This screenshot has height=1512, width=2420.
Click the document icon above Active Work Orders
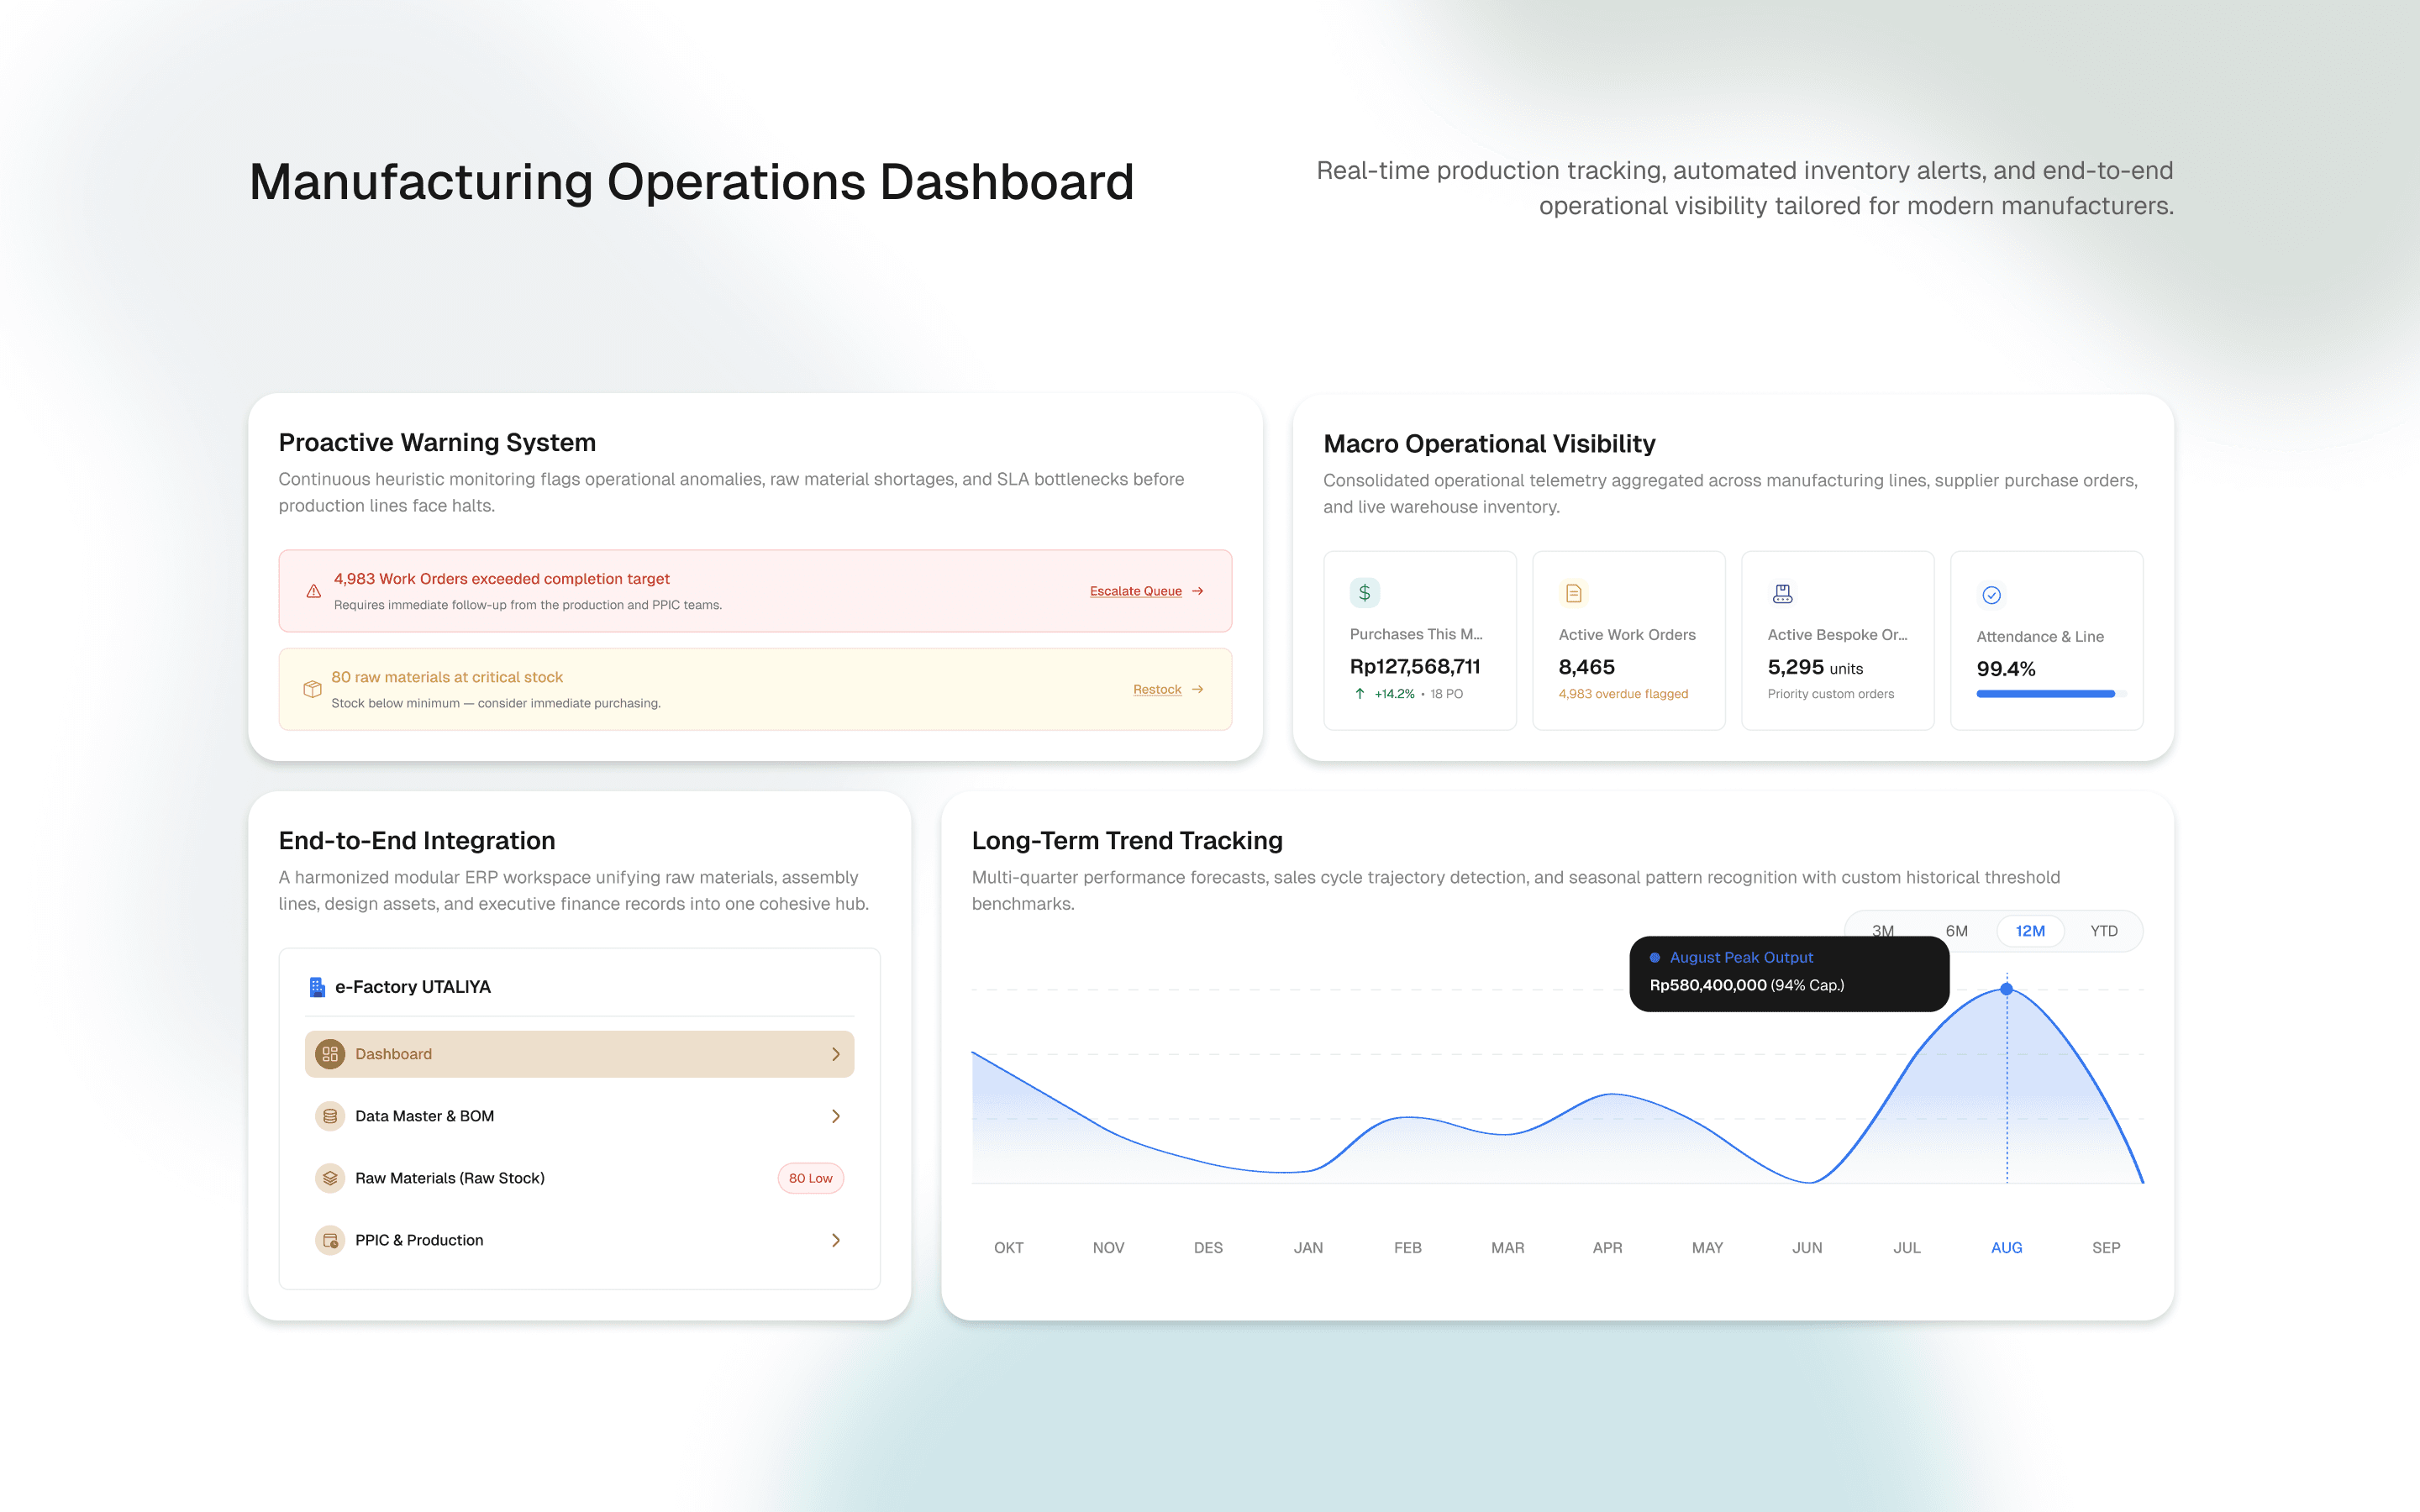(x=1573, y=593)
